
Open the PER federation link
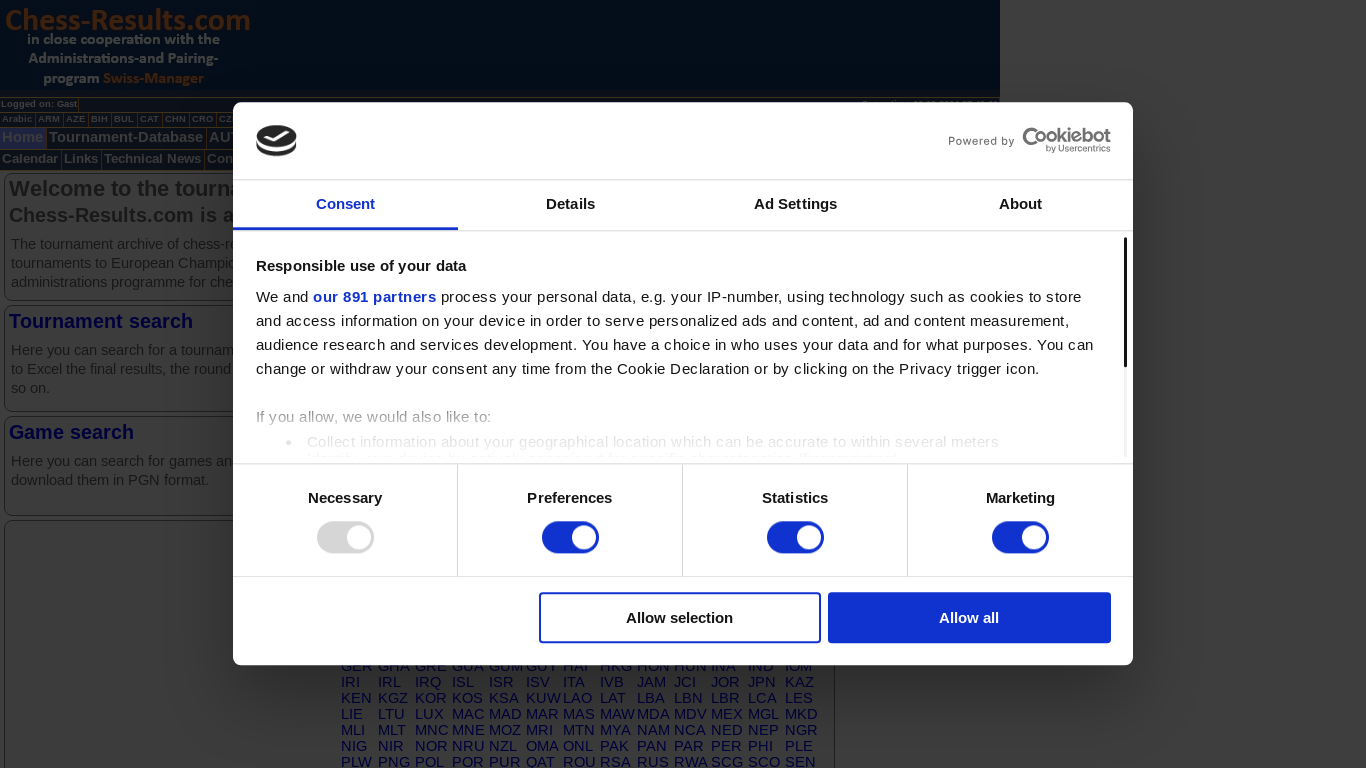coord(726,746)
